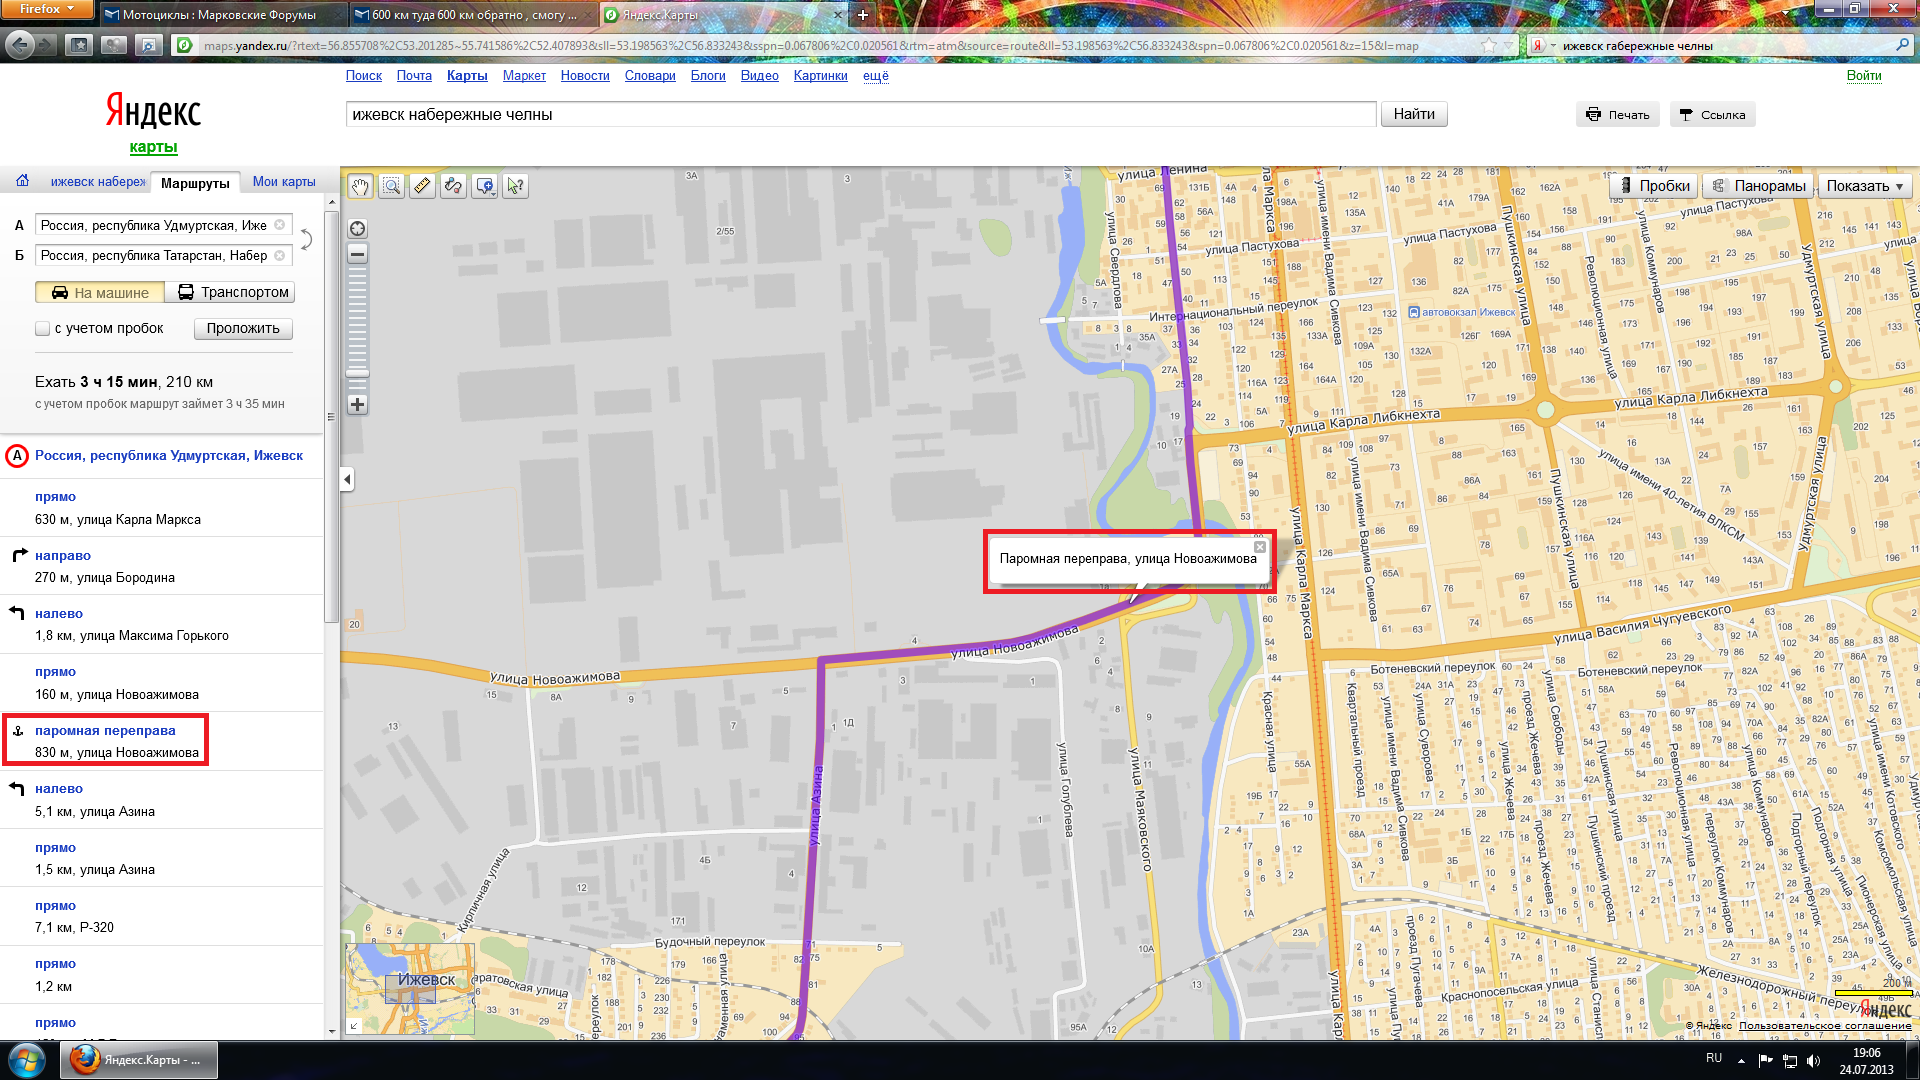1920x1080 pixels.
Task: Select the zoom-to-area magnifier tool
Action: (x=391, y=186)
